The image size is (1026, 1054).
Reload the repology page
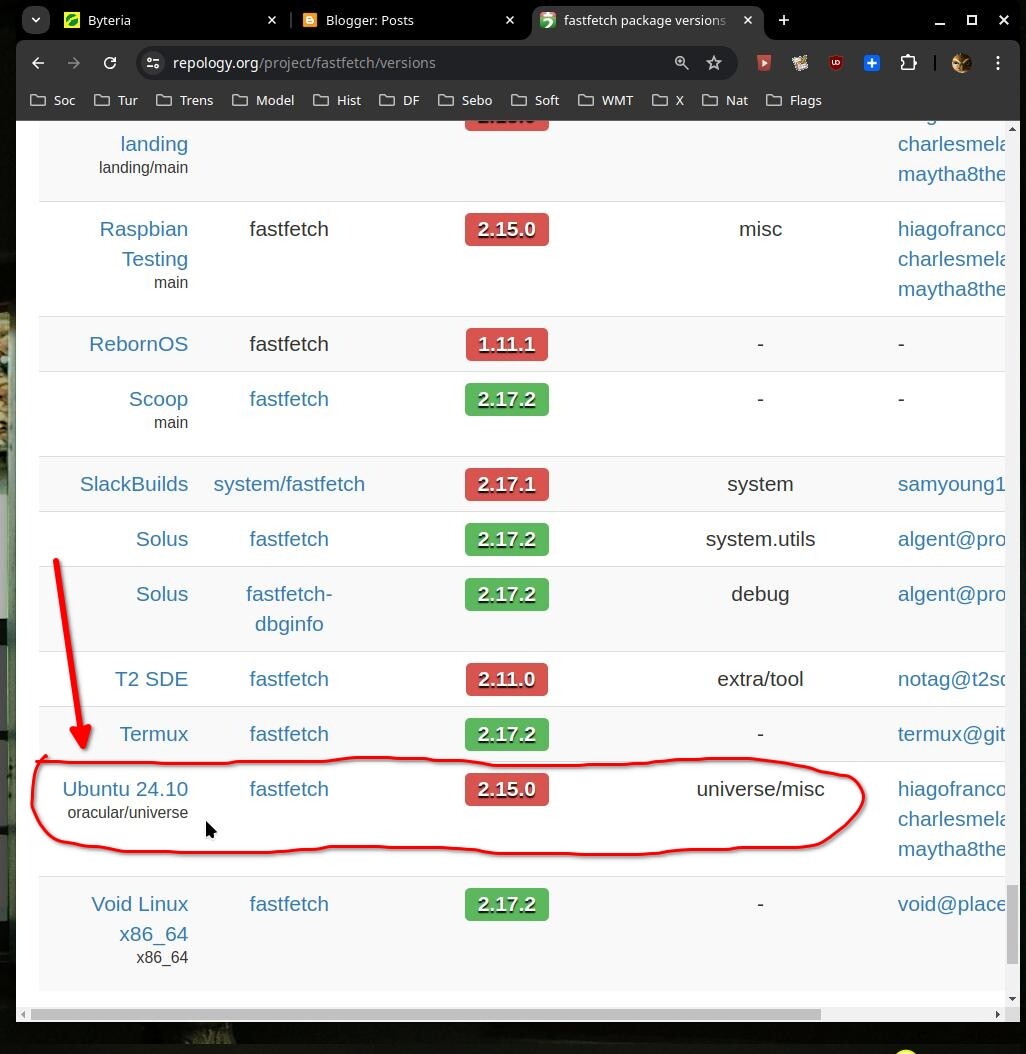(x=110, y=63)
